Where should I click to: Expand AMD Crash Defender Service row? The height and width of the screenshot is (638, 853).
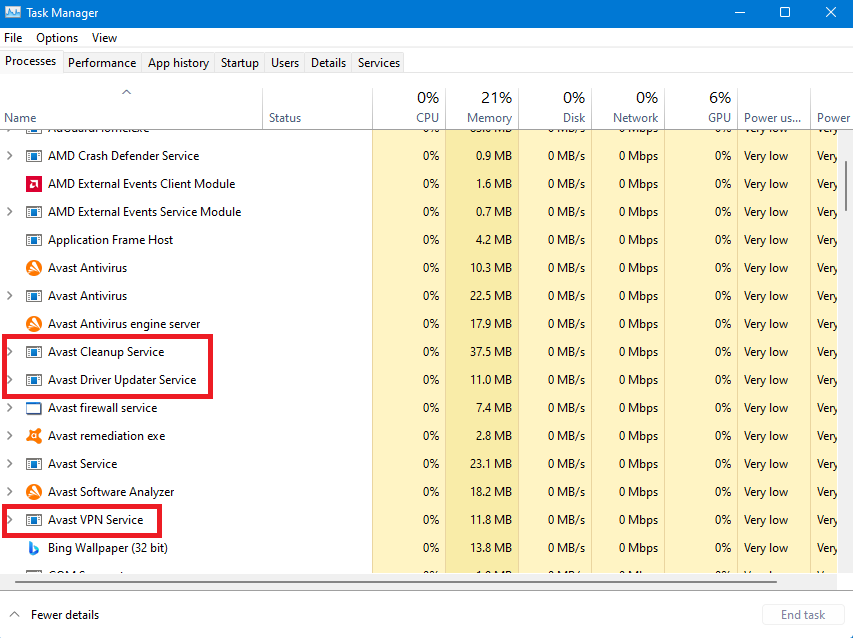coord(11,156)
